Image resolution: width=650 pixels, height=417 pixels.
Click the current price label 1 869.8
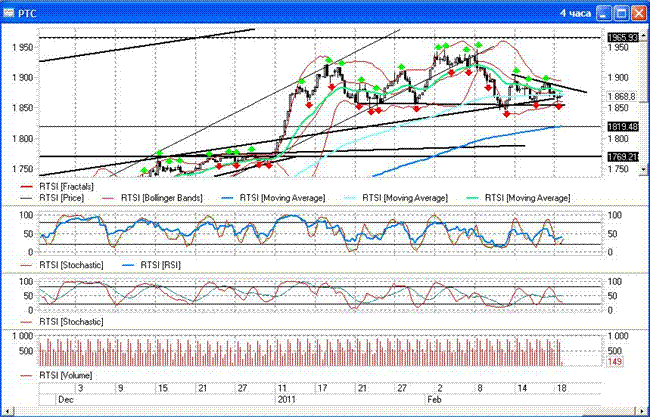pos(621,97)
